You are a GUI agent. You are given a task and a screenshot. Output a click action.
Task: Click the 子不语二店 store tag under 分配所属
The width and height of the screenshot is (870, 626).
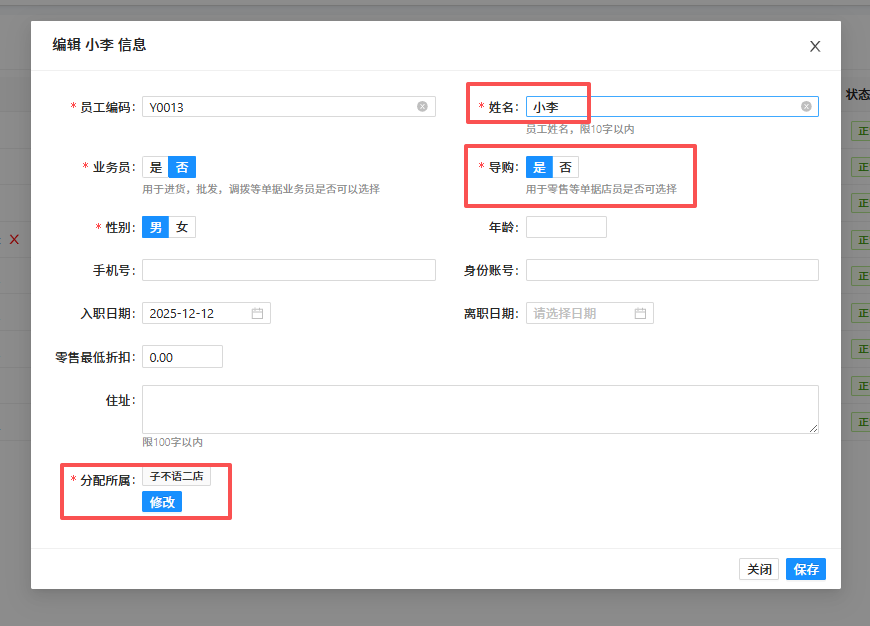tap(178, 476)
